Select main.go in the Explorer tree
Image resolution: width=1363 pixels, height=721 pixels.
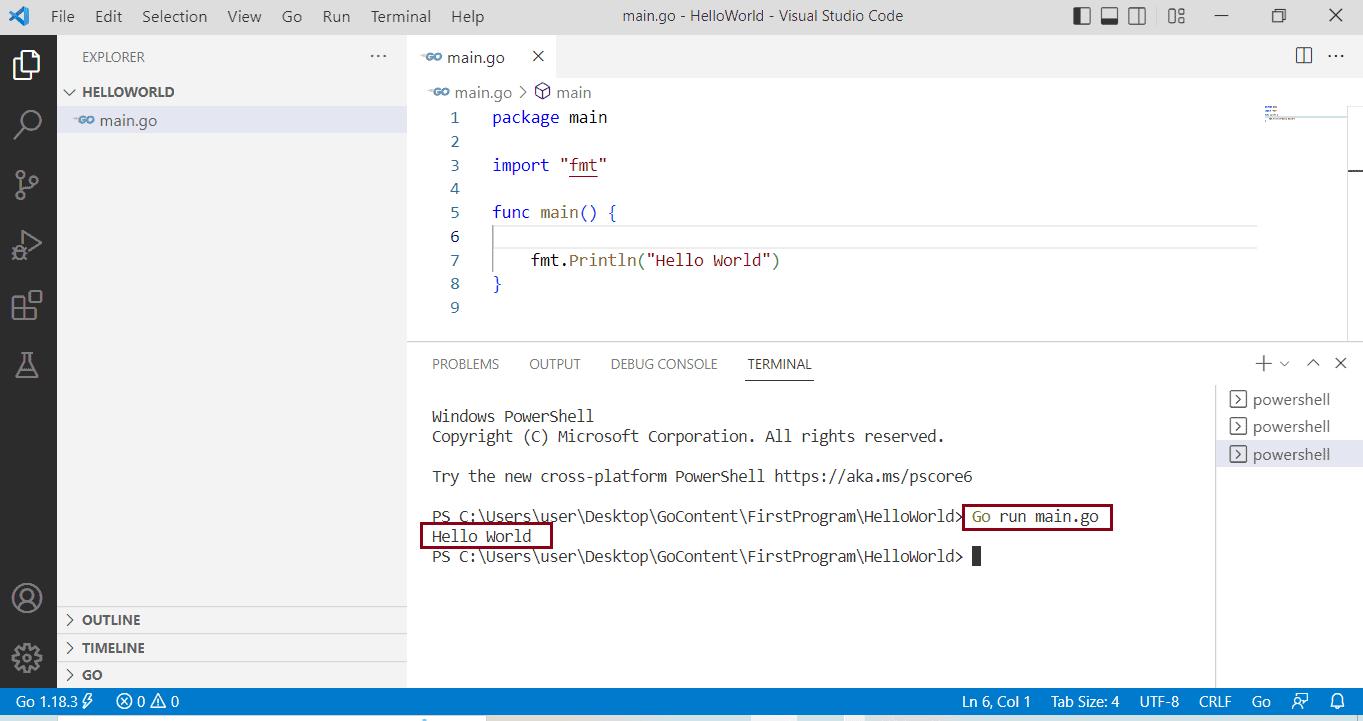(128, 121)
